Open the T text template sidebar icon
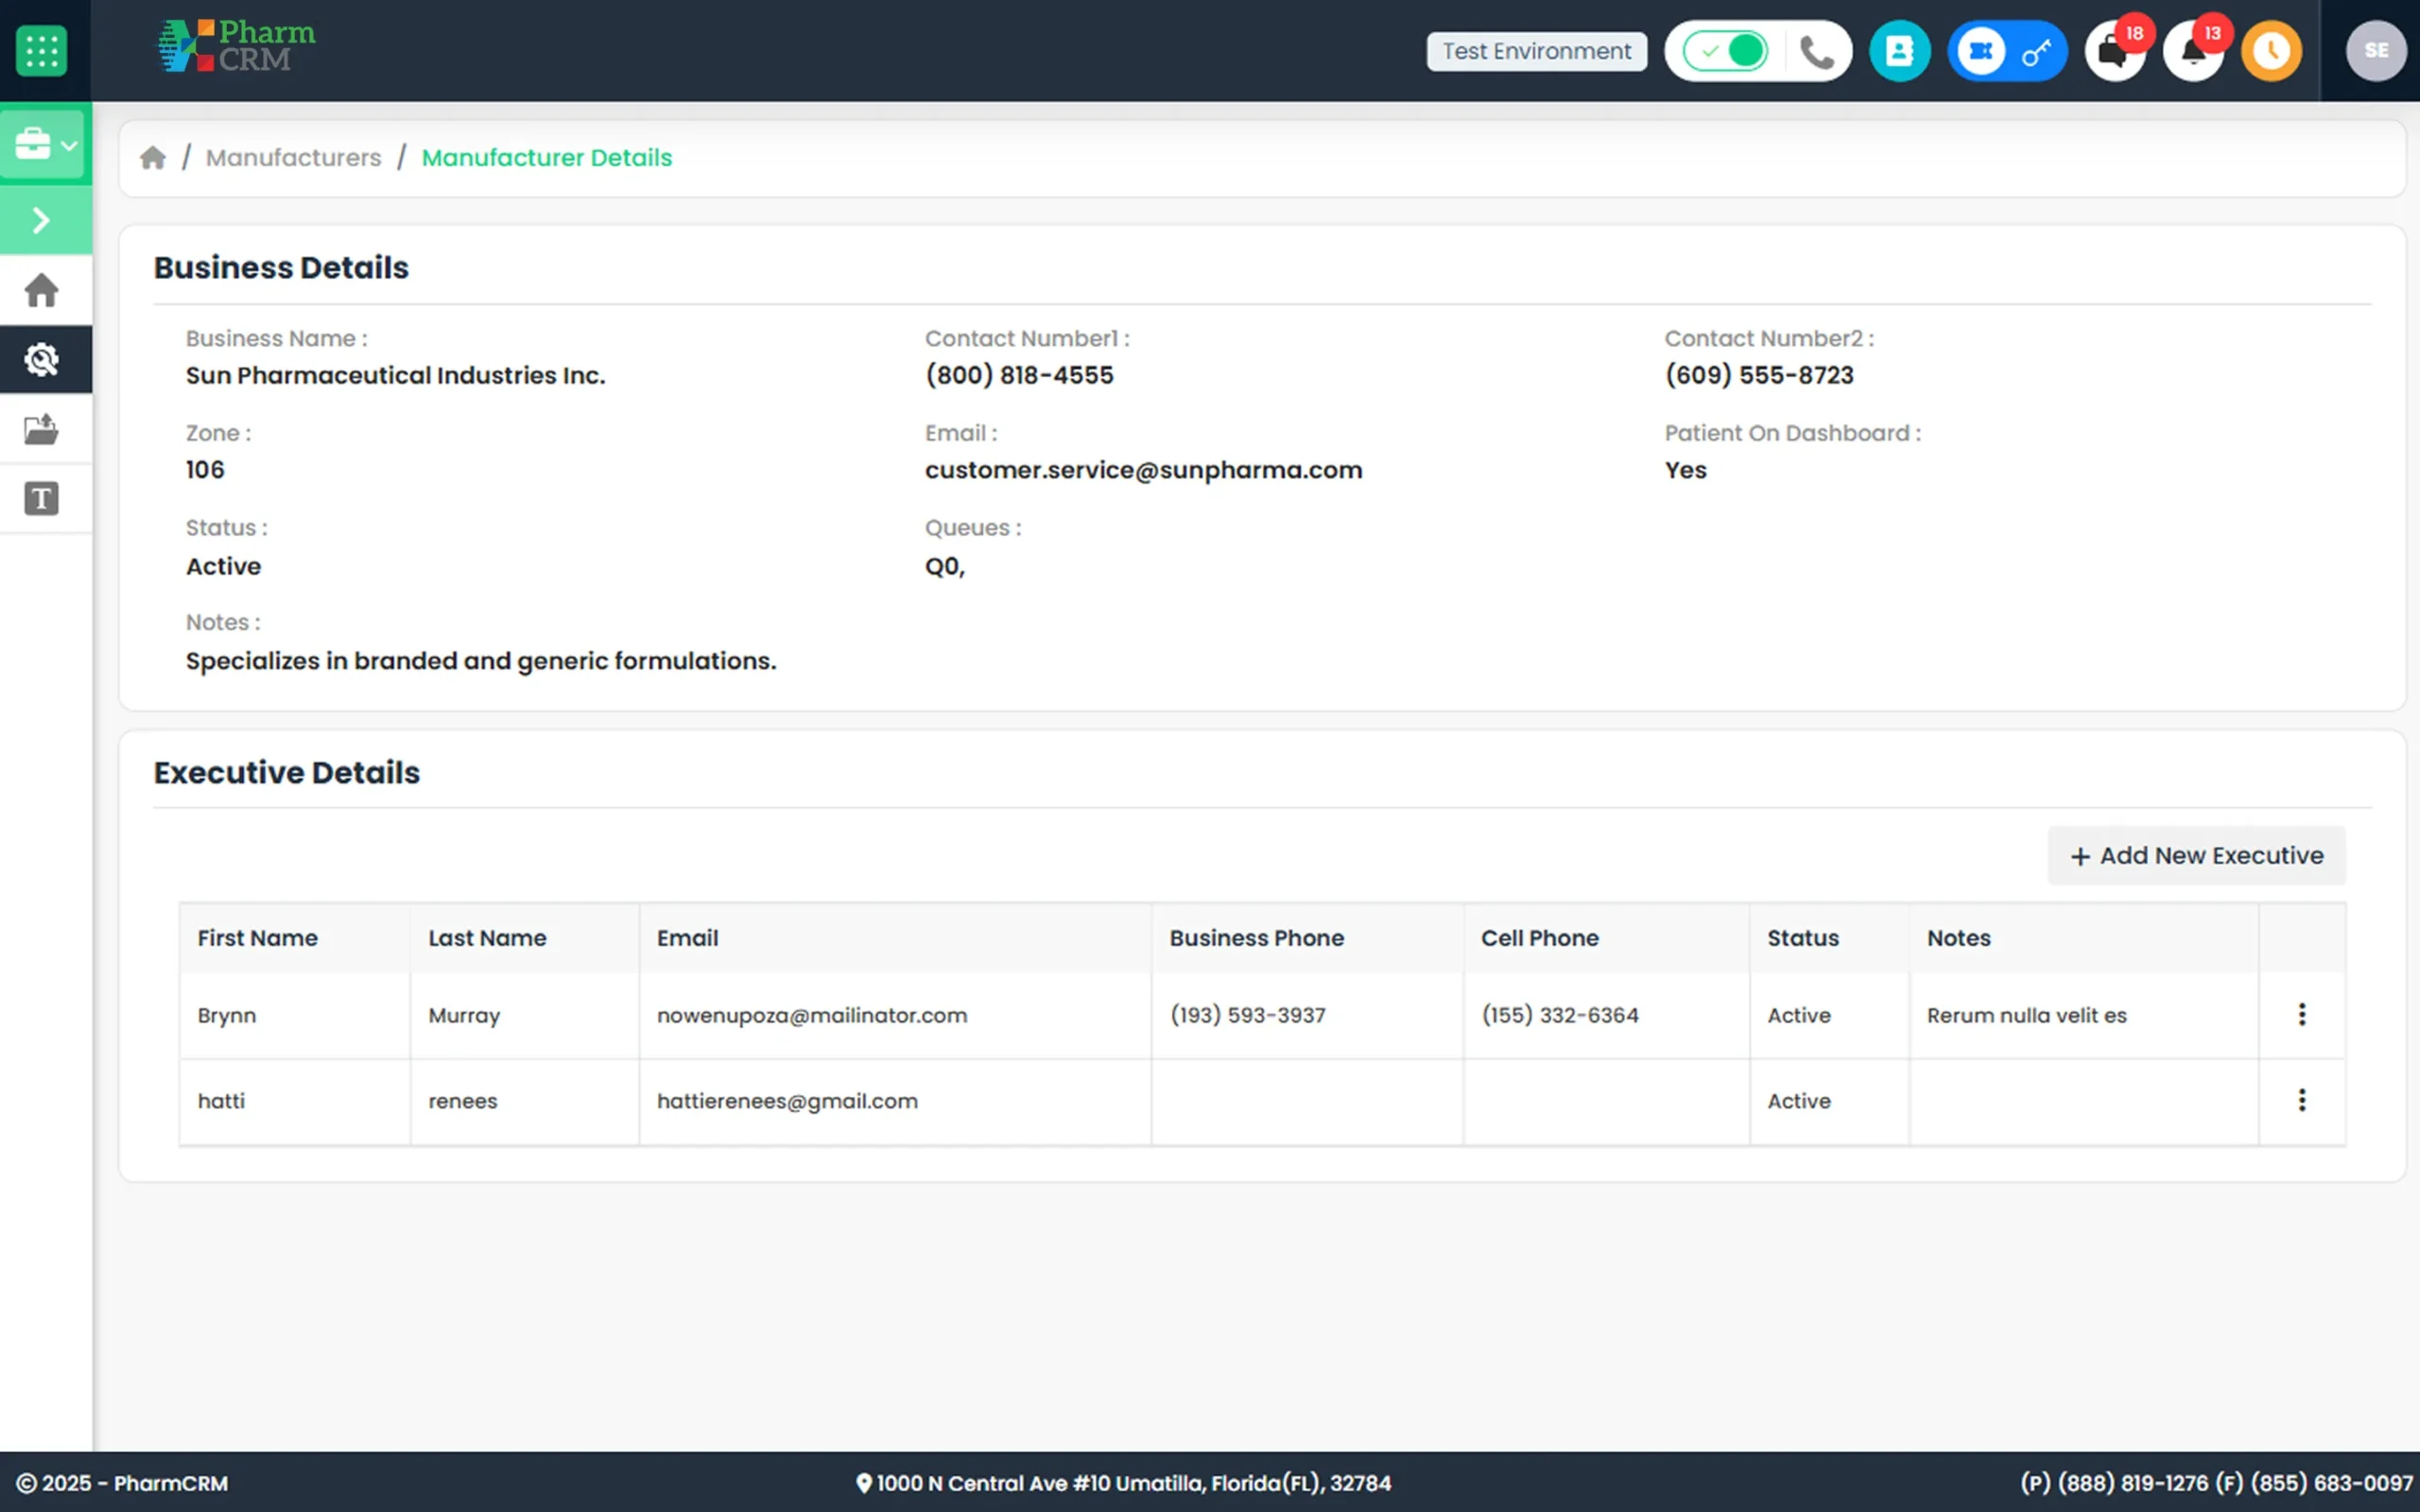The height and width of the screenshot is (1512, 2420). point(42,498)
